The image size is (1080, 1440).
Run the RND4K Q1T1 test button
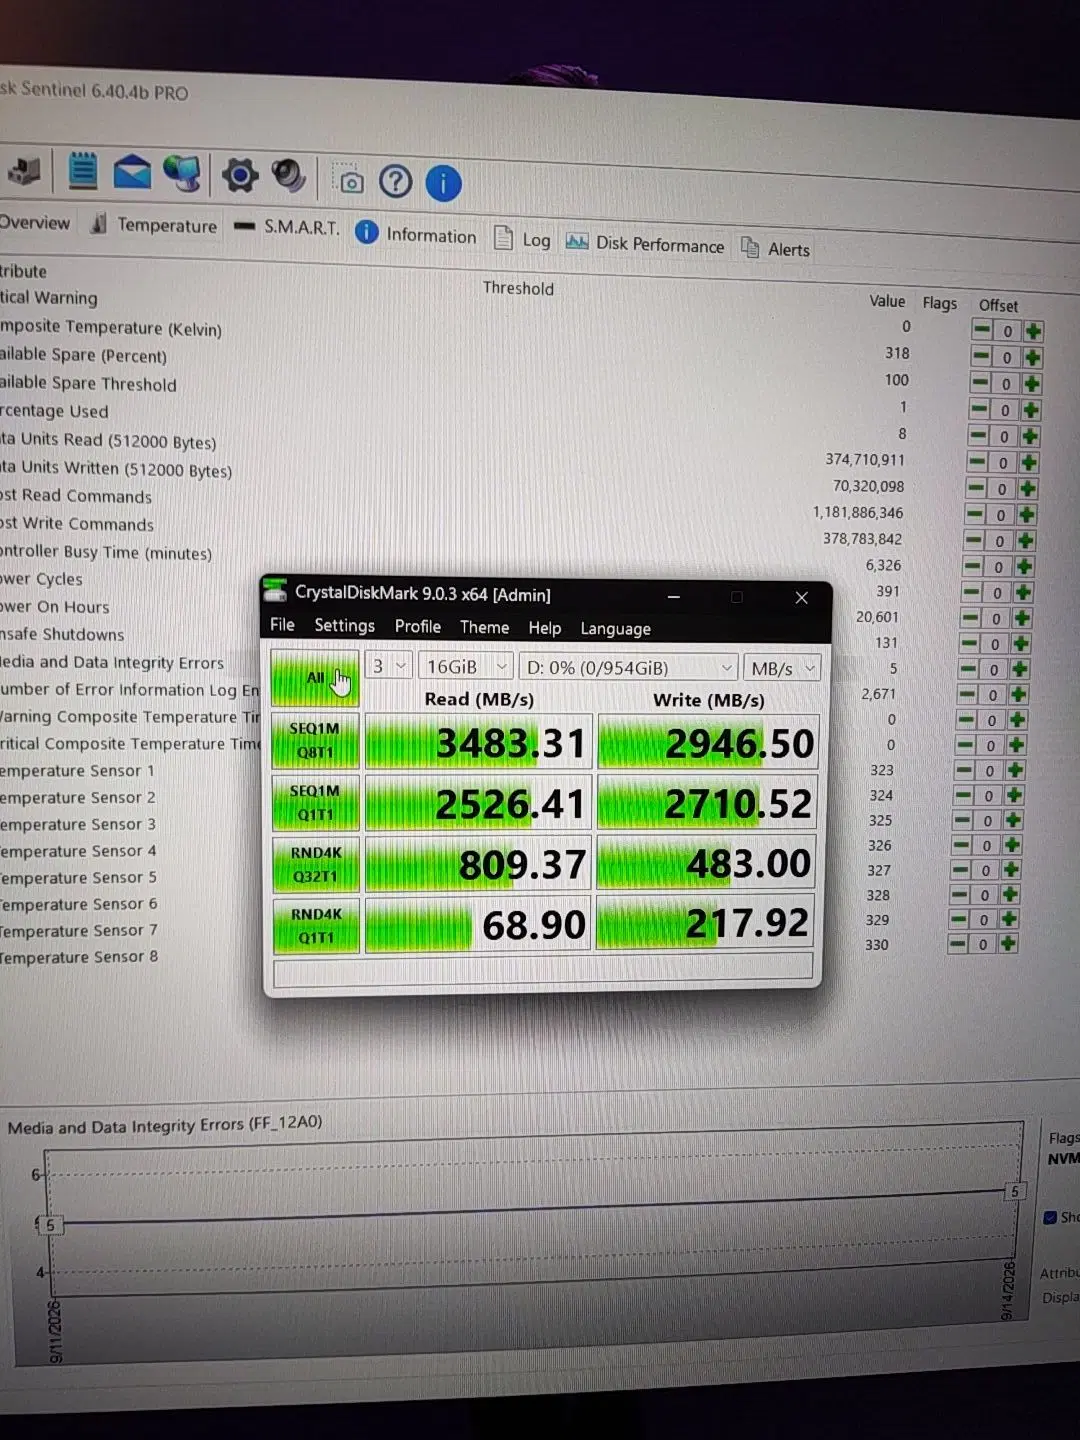(x=315, y=925)
